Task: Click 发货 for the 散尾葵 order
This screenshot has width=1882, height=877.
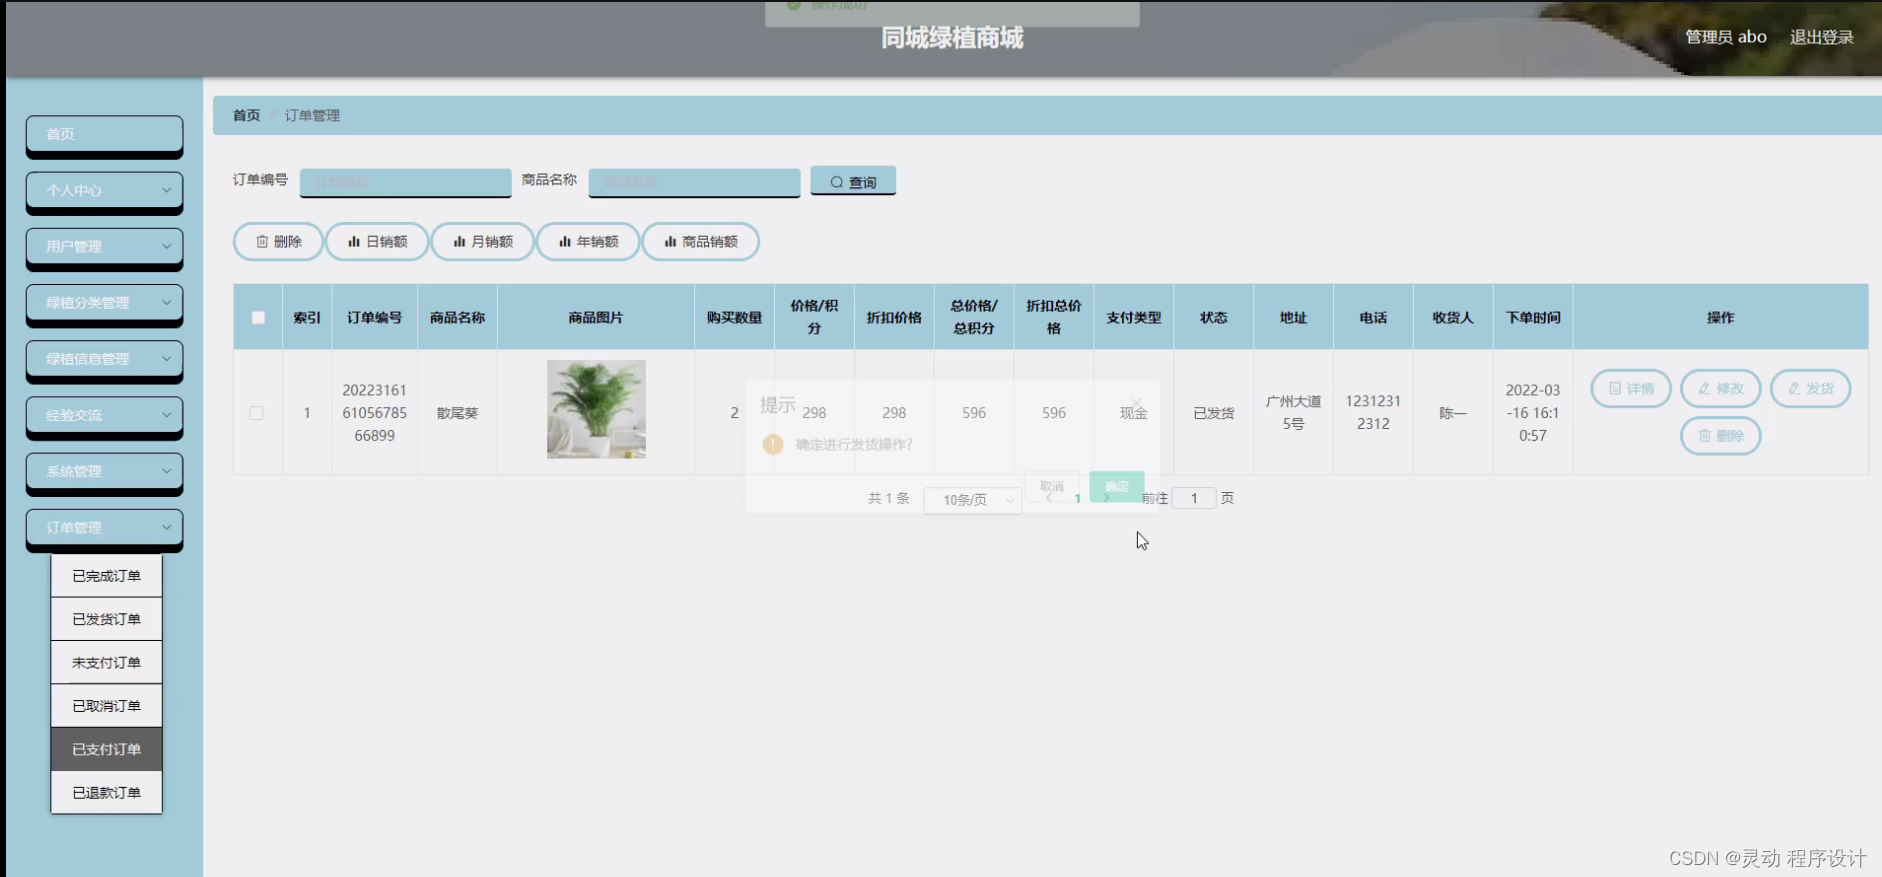Action: (x=1810, y=389)
